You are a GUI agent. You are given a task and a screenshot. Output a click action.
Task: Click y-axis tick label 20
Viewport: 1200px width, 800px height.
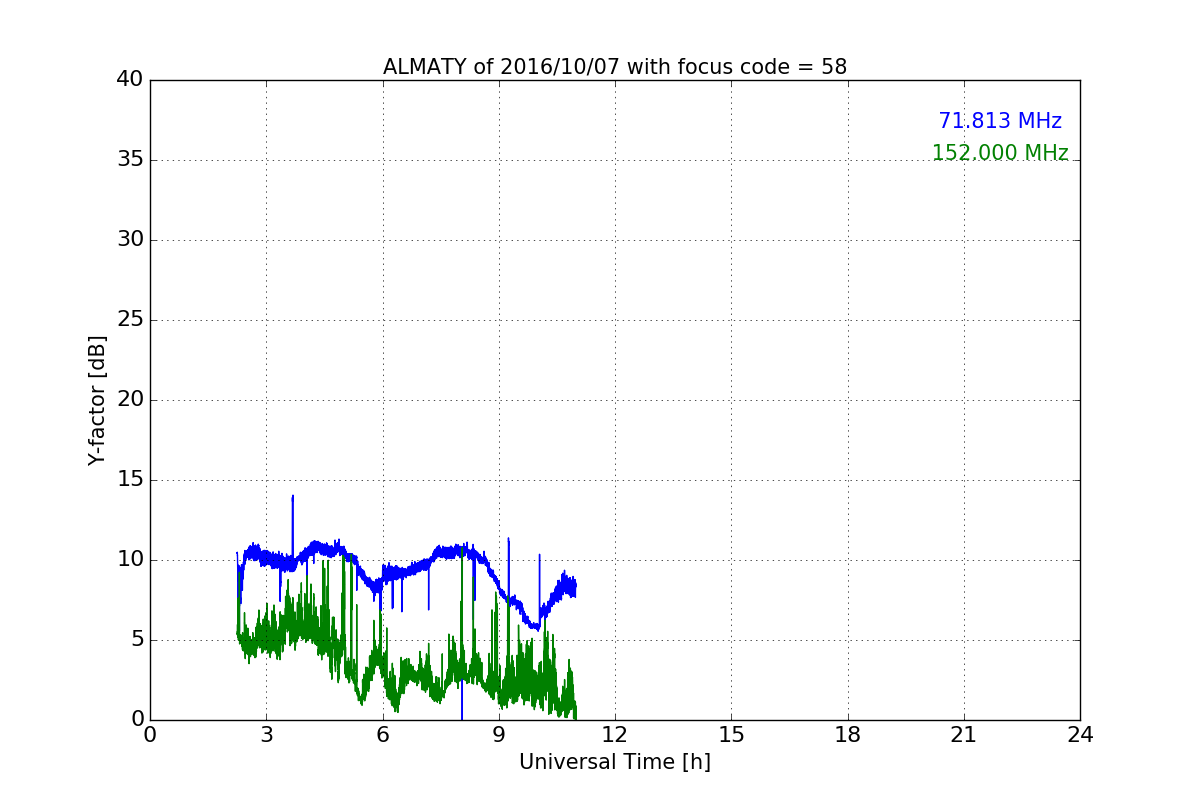(130, 400)
